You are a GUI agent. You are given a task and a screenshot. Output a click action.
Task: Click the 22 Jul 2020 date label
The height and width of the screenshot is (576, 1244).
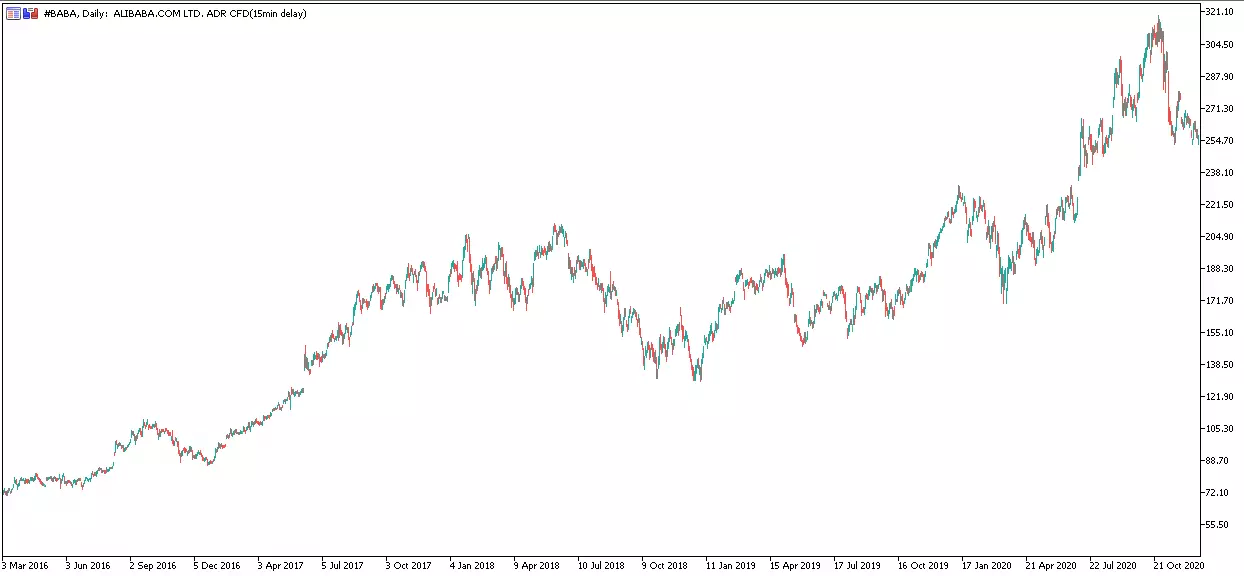1115,565
